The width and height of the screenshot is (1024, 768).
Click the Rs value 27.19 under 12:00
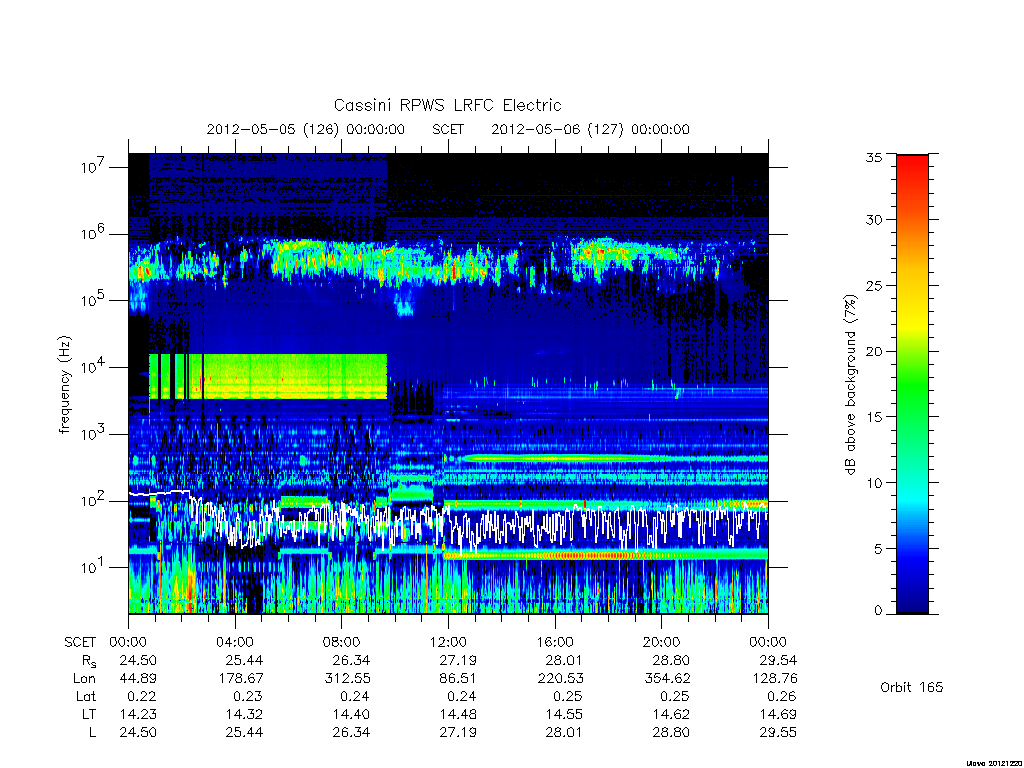coord(457,660)
